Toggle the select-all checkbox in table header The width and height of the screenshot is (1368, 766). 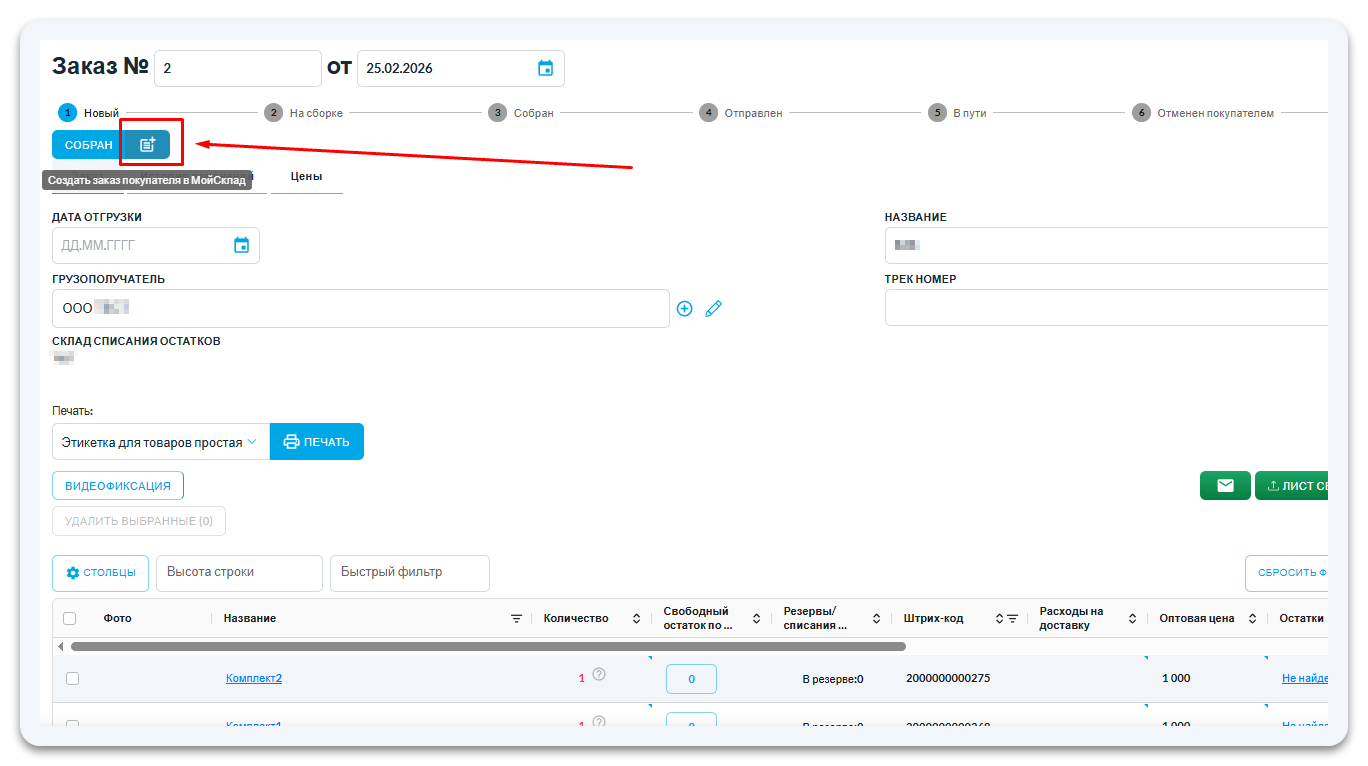tap(69, 619)
